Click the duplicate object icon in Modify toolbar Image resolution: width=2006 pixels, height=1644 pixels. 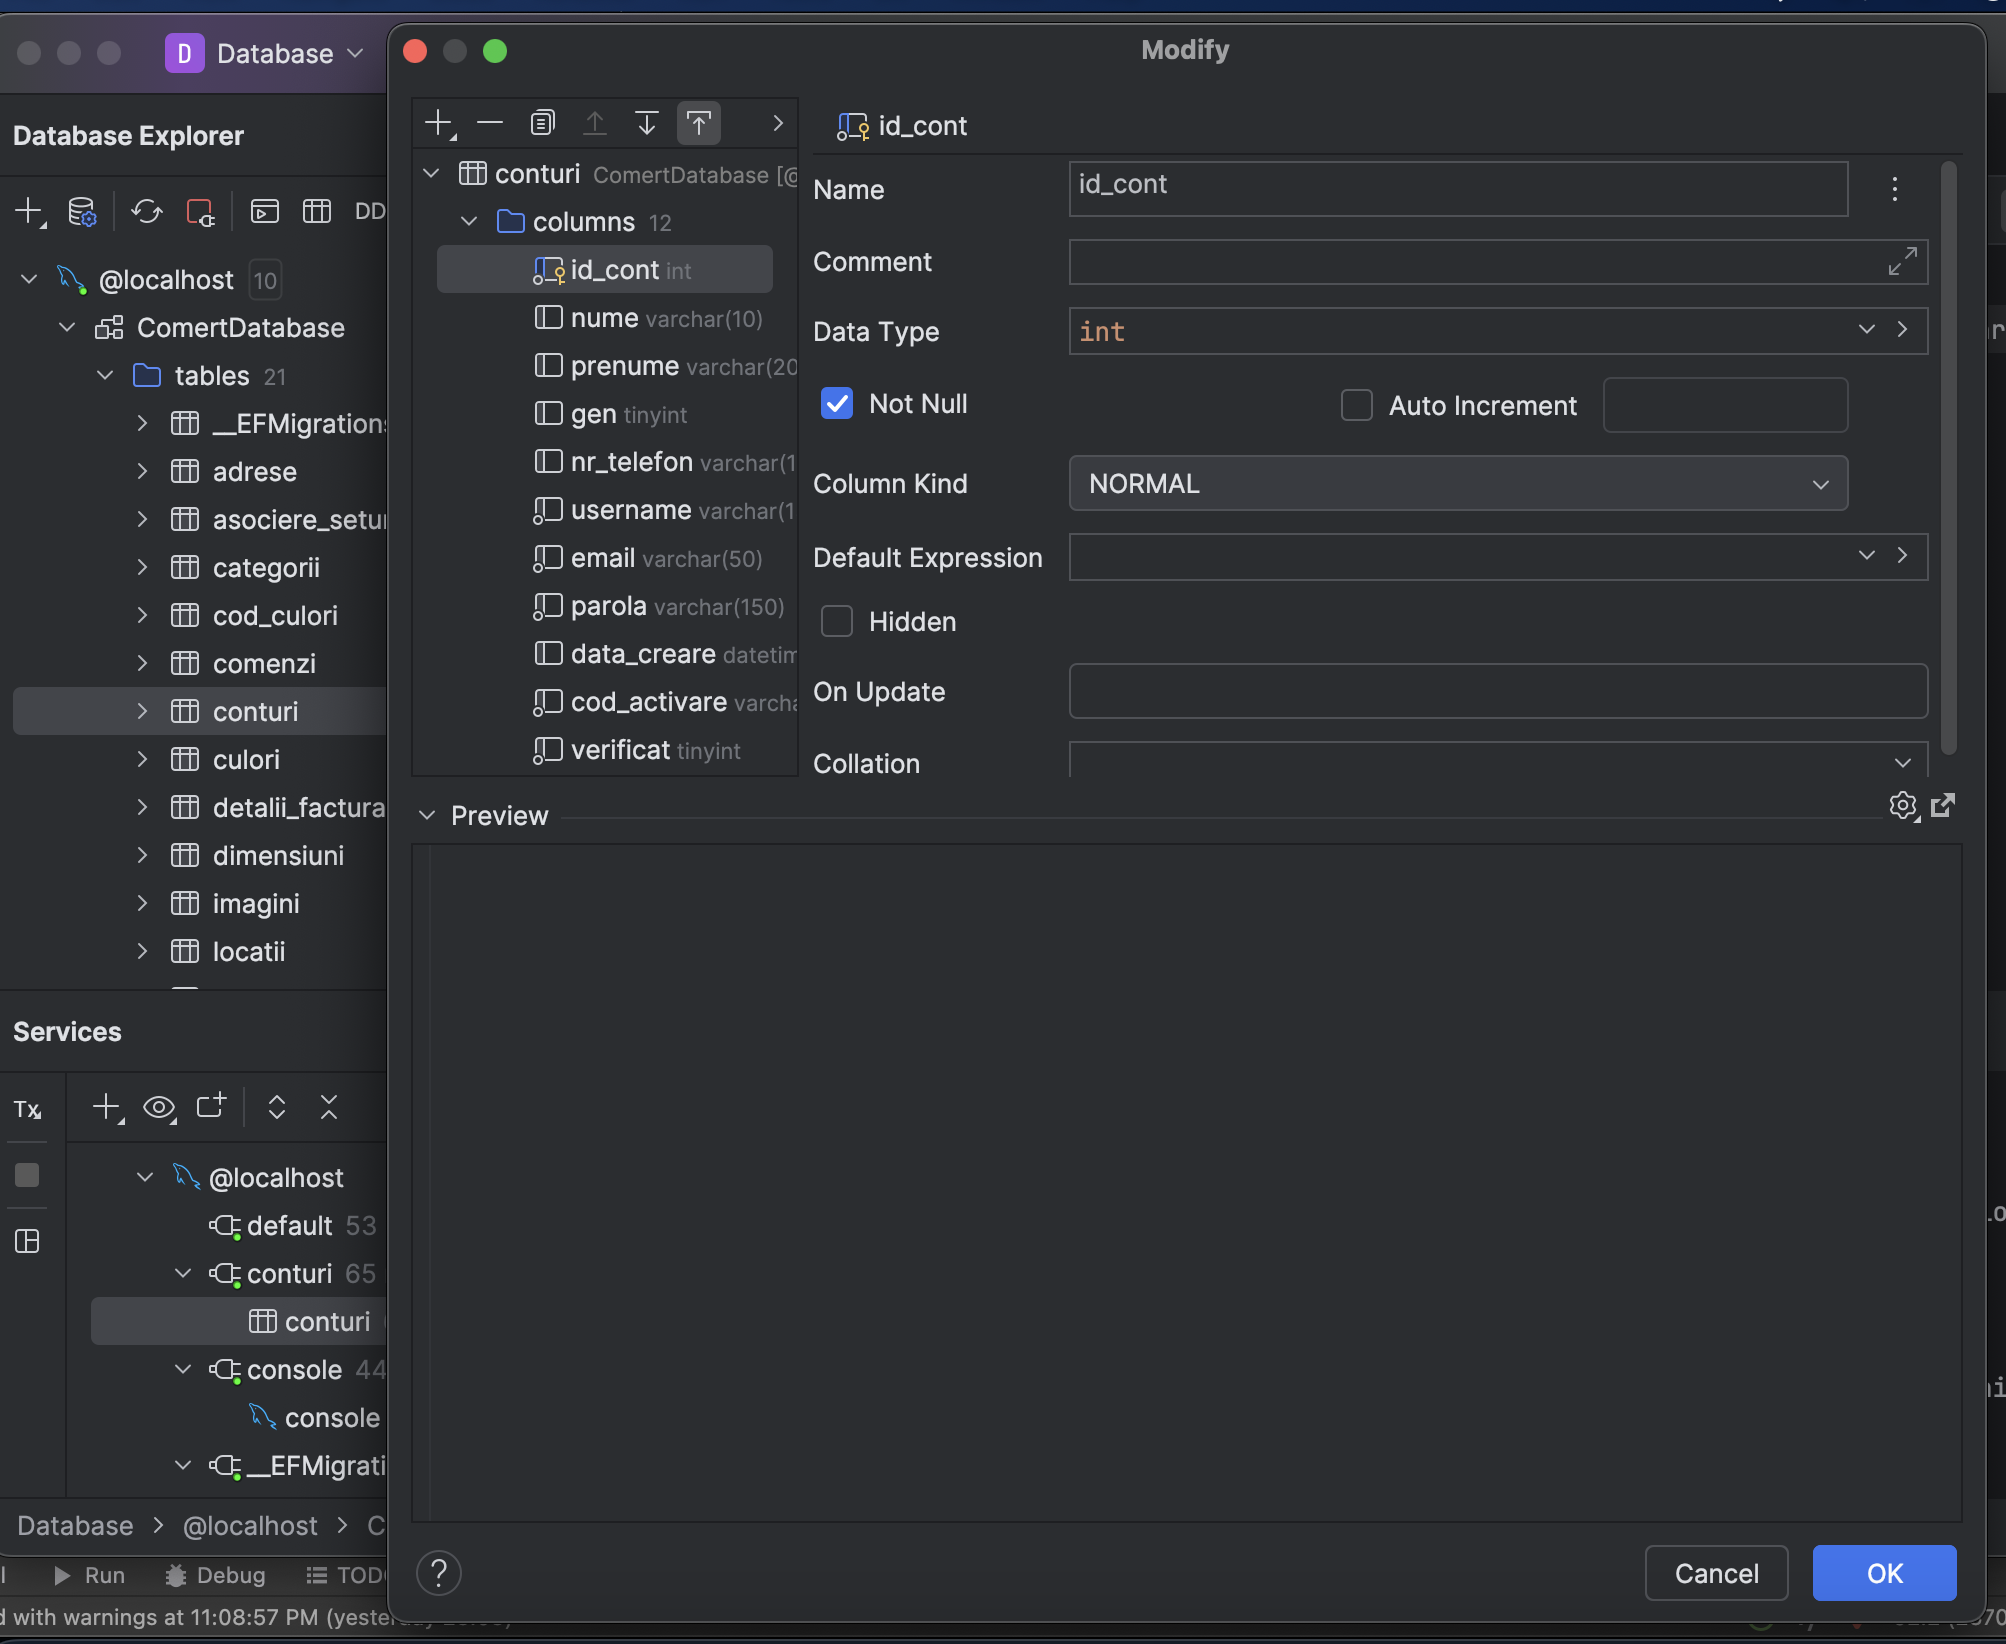pyautogui.click(x=542, y=123)
